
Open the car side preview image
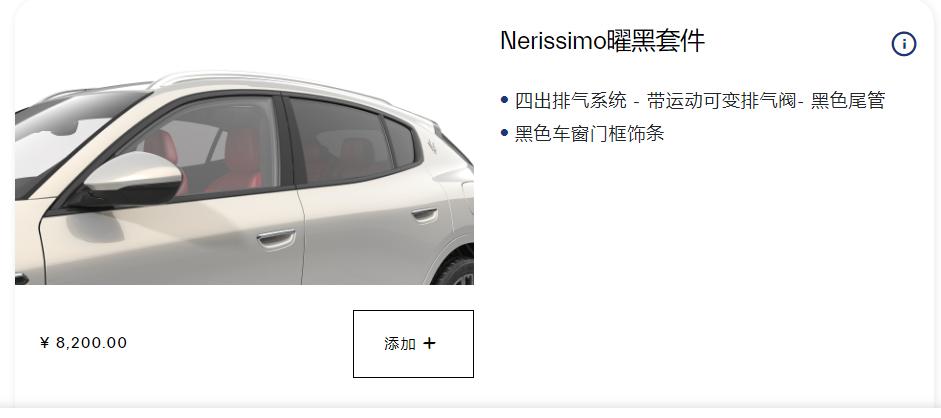244,177
